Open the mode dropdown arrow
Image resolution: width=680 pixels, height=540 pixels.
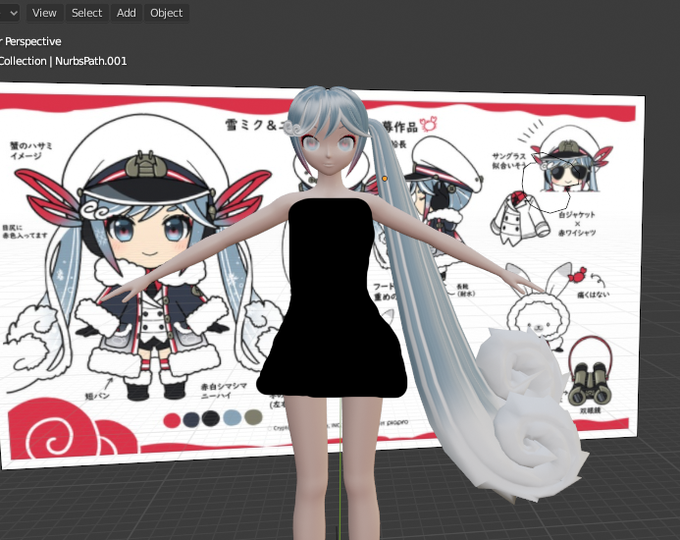(13, 13)
